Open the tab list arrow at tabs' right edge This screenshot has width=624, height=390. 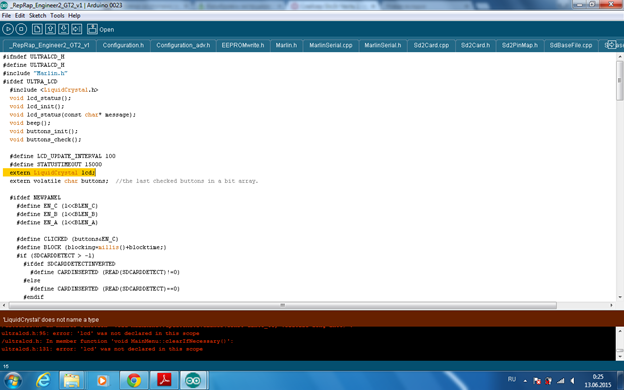click(x=611, y=44)
